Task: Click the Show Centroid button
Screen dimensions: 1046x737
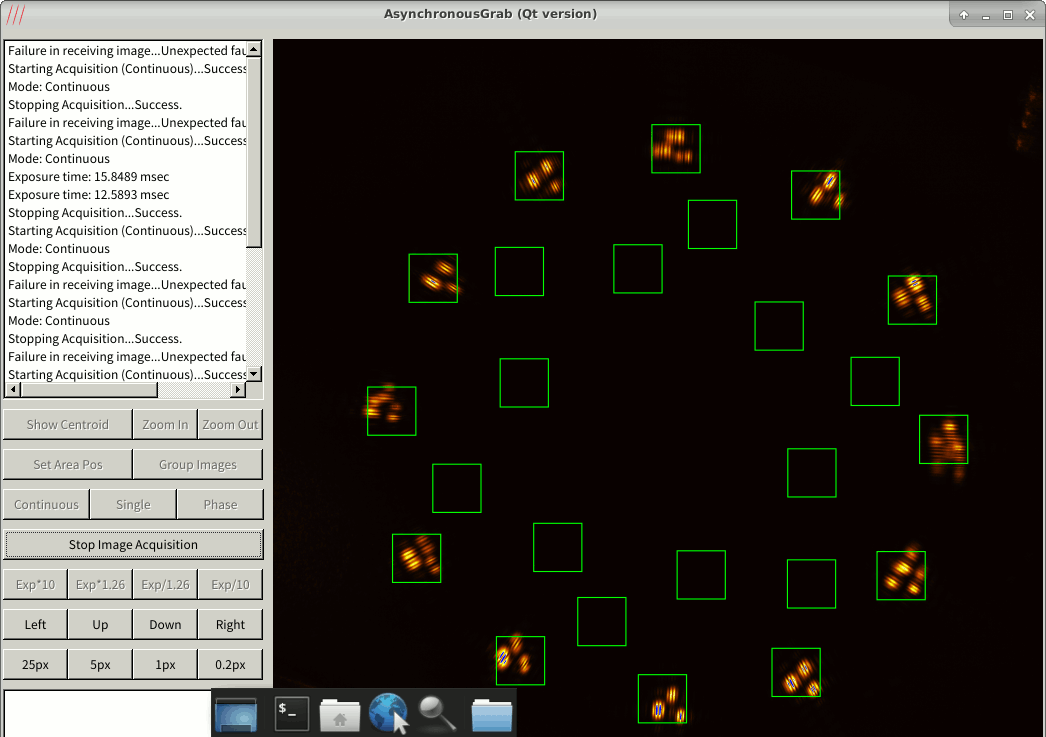Action: (x=67, y=424)
